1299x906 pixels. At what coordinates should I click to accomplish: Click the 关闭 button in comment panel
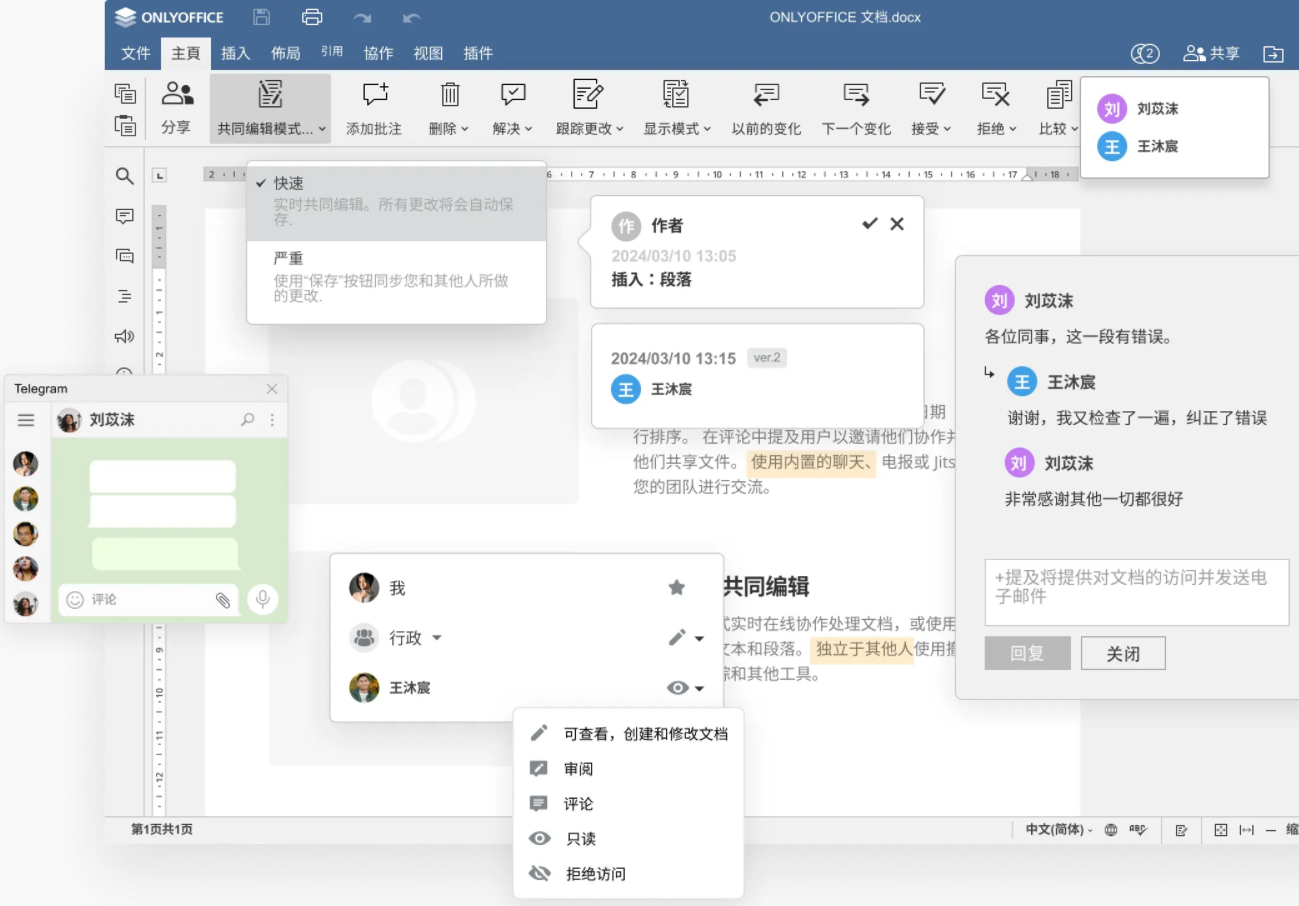click(1123, 653)
